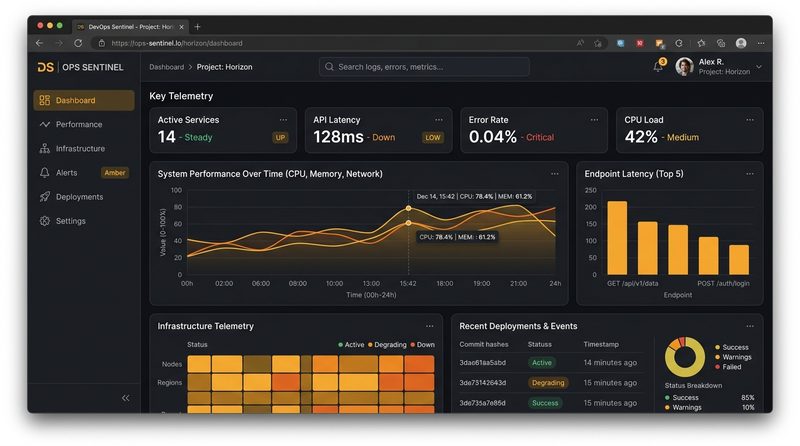Select the DevOps Sentinel browser tab

pyautogui.click(x=131, y=27)
